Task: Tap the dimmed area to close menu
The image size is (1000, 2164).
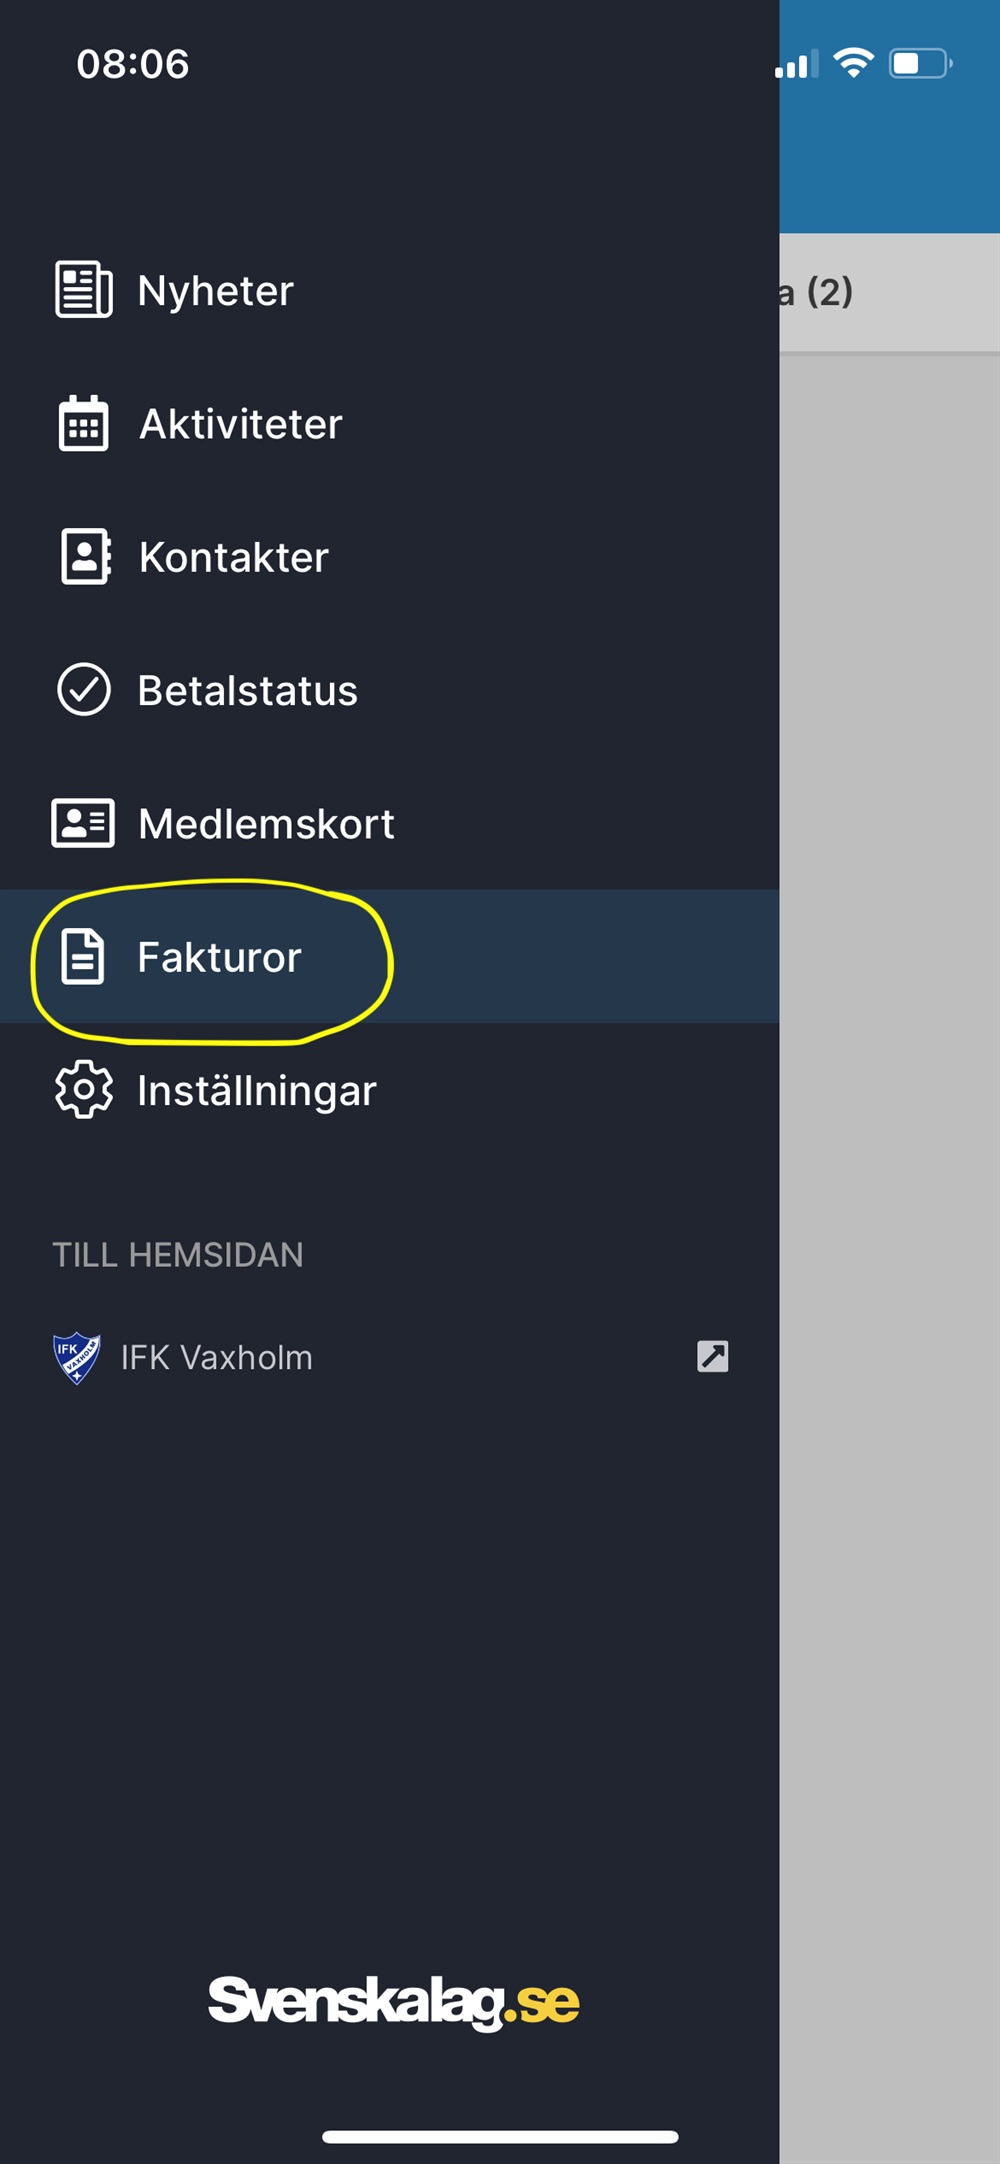Action: click(889, 1250)
